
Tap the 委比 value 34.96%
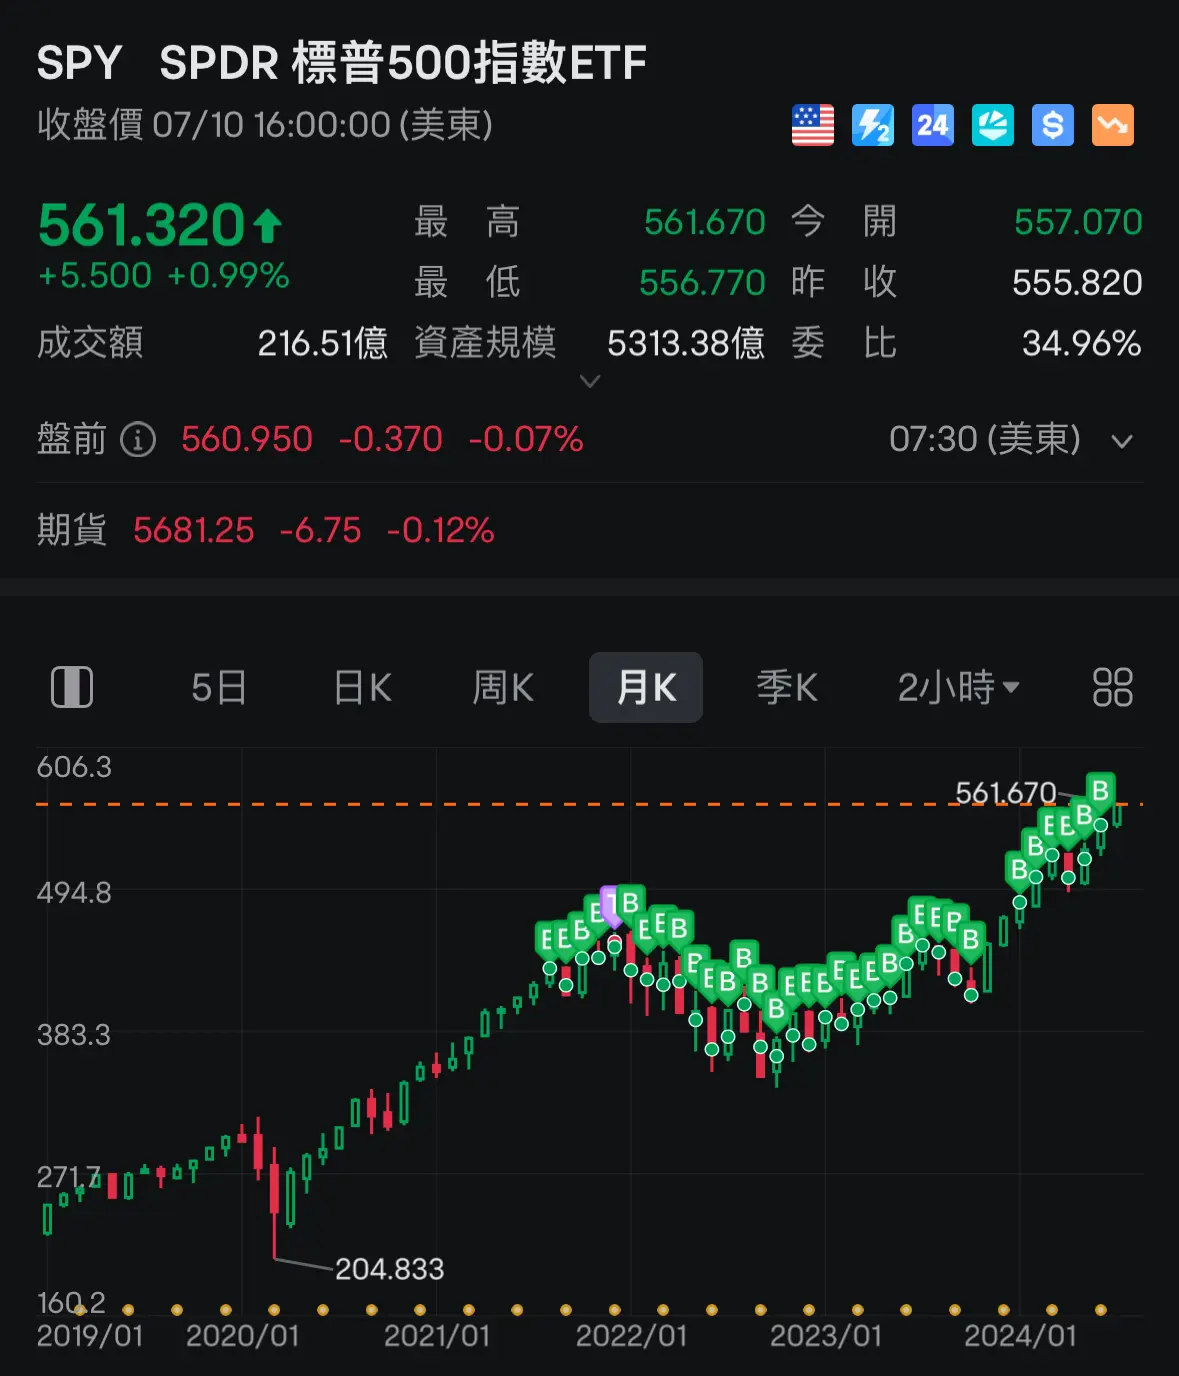tap(1082, 344)
